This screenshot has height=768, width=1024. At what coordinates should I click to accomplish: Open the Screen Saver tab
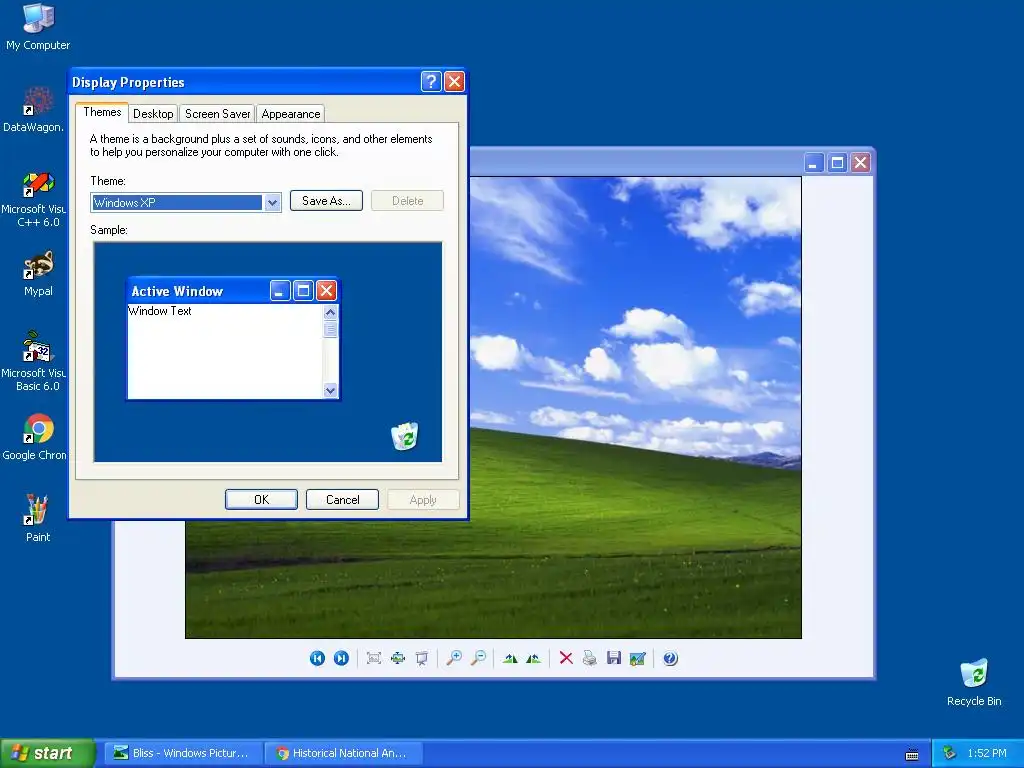[x=217, y=114]
